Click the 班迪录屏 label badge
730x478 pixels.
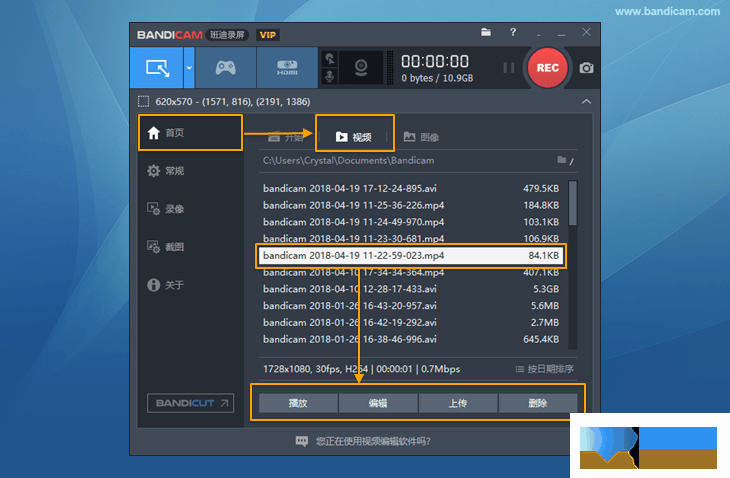pos(227,35)
